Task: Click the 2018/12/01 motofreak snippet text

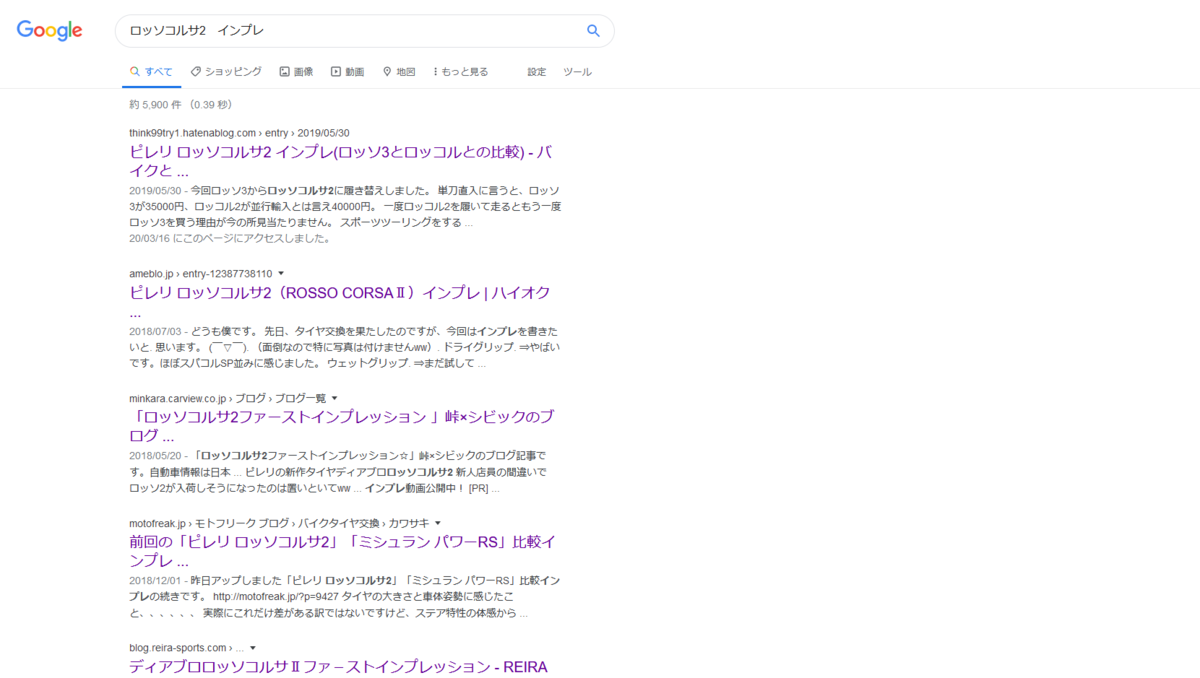Action: (345, 596)
